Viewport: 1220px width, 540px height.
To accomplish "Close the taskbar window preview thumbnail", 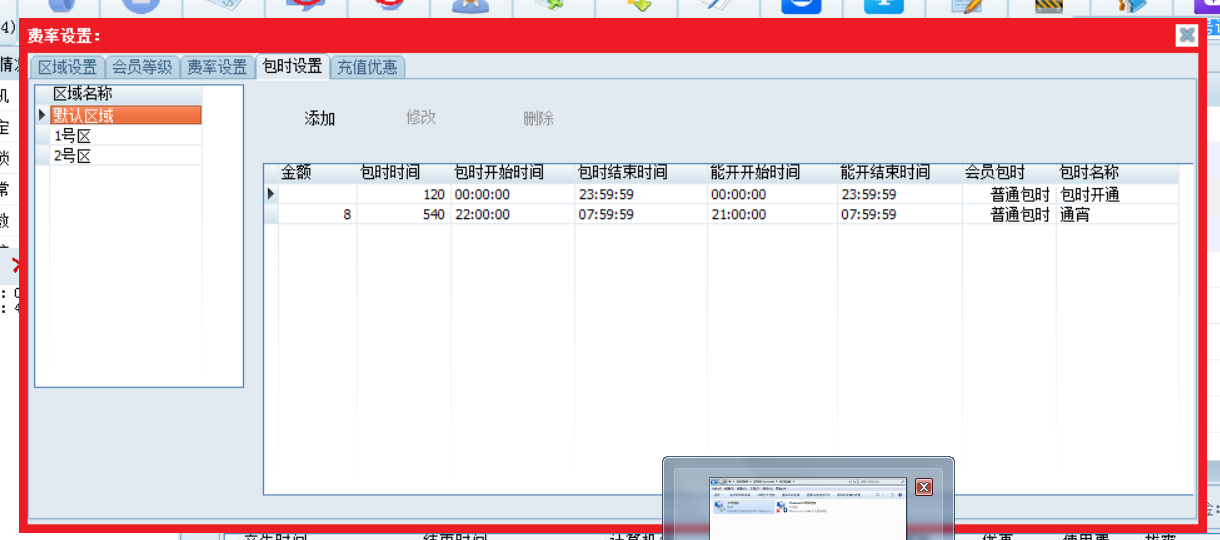I will pos(924,487).
